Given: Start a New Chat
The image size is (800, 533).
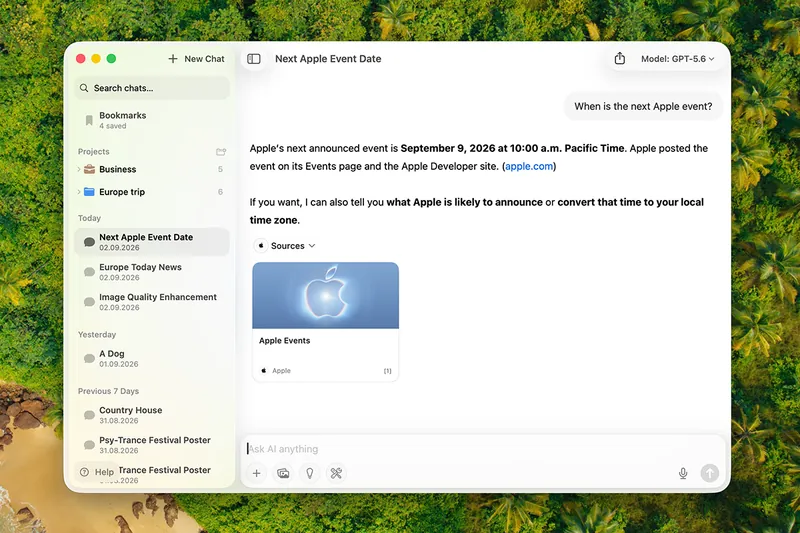Looking at the screenshot, I should pos(196,59).
